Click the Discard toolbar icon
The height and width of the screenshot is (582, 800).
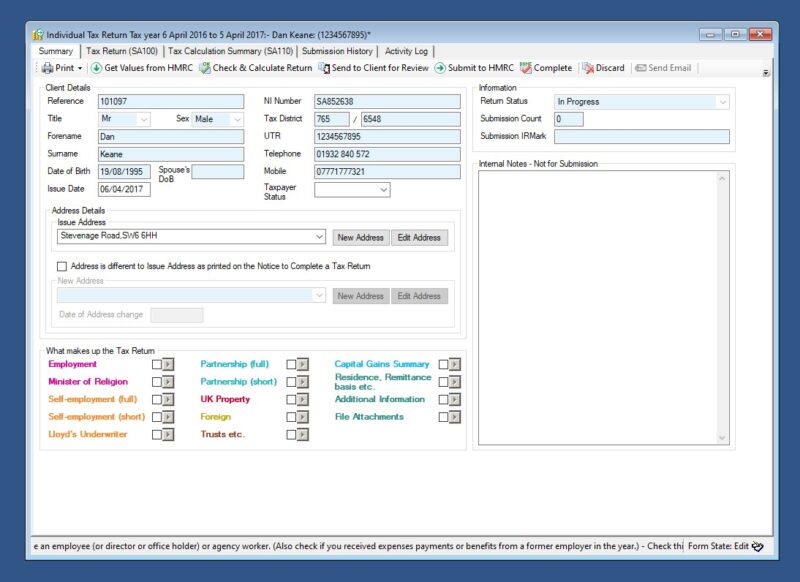click(x=588, y=68)
